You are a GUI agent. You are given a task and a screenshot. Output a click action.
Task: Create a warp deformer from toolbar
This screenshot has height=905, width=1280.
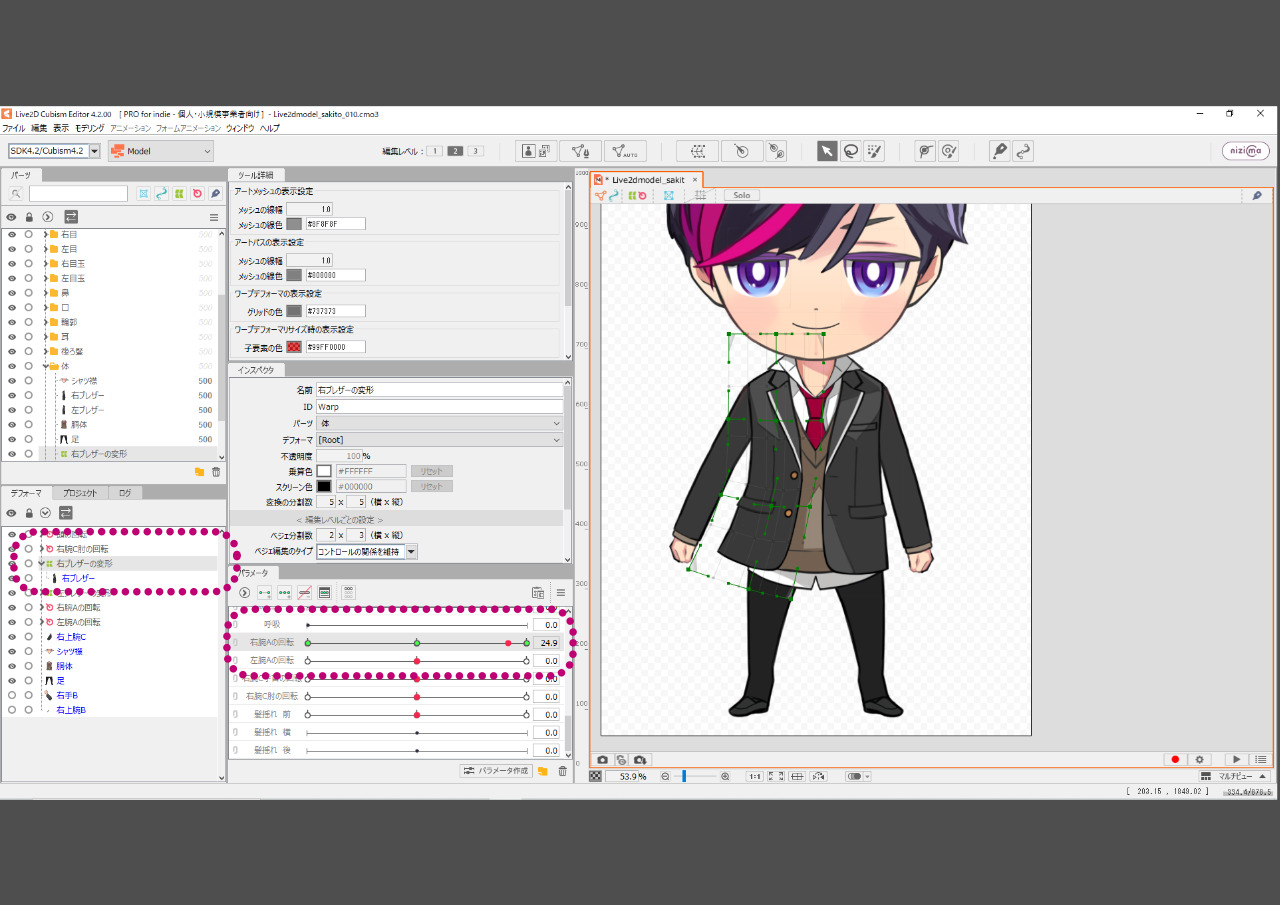point(697,151)
